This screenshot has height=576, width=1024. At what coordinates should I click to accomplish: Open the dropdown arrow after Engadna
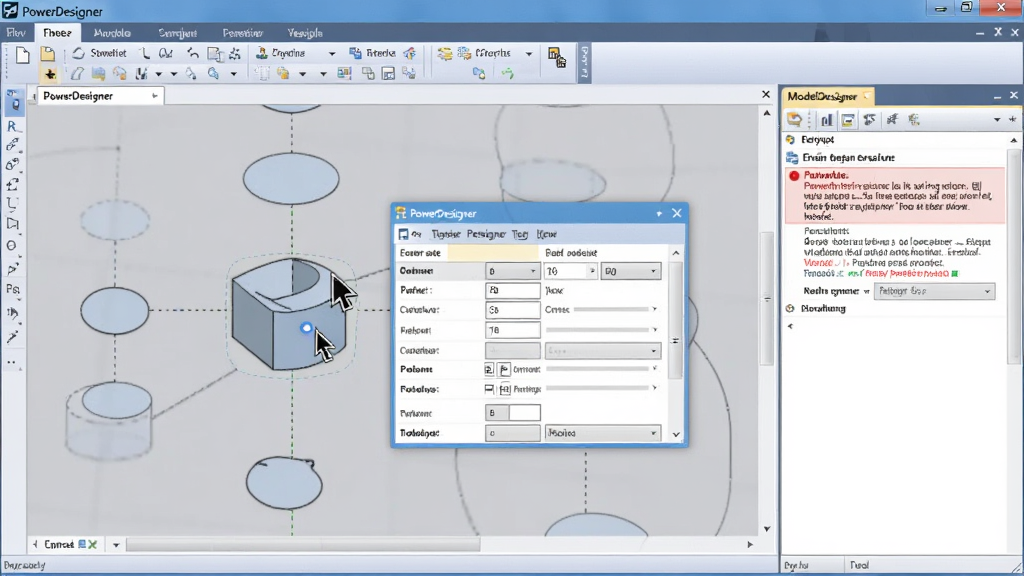[x=332, y=54]
